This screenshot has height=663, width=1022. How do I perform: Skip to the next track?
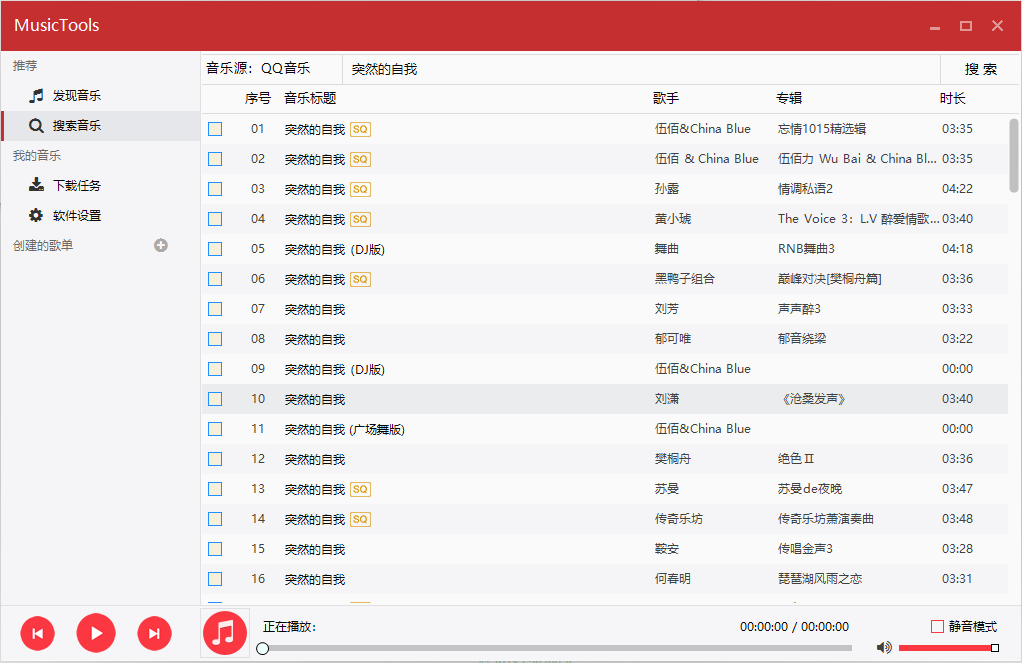pos(154,632)
